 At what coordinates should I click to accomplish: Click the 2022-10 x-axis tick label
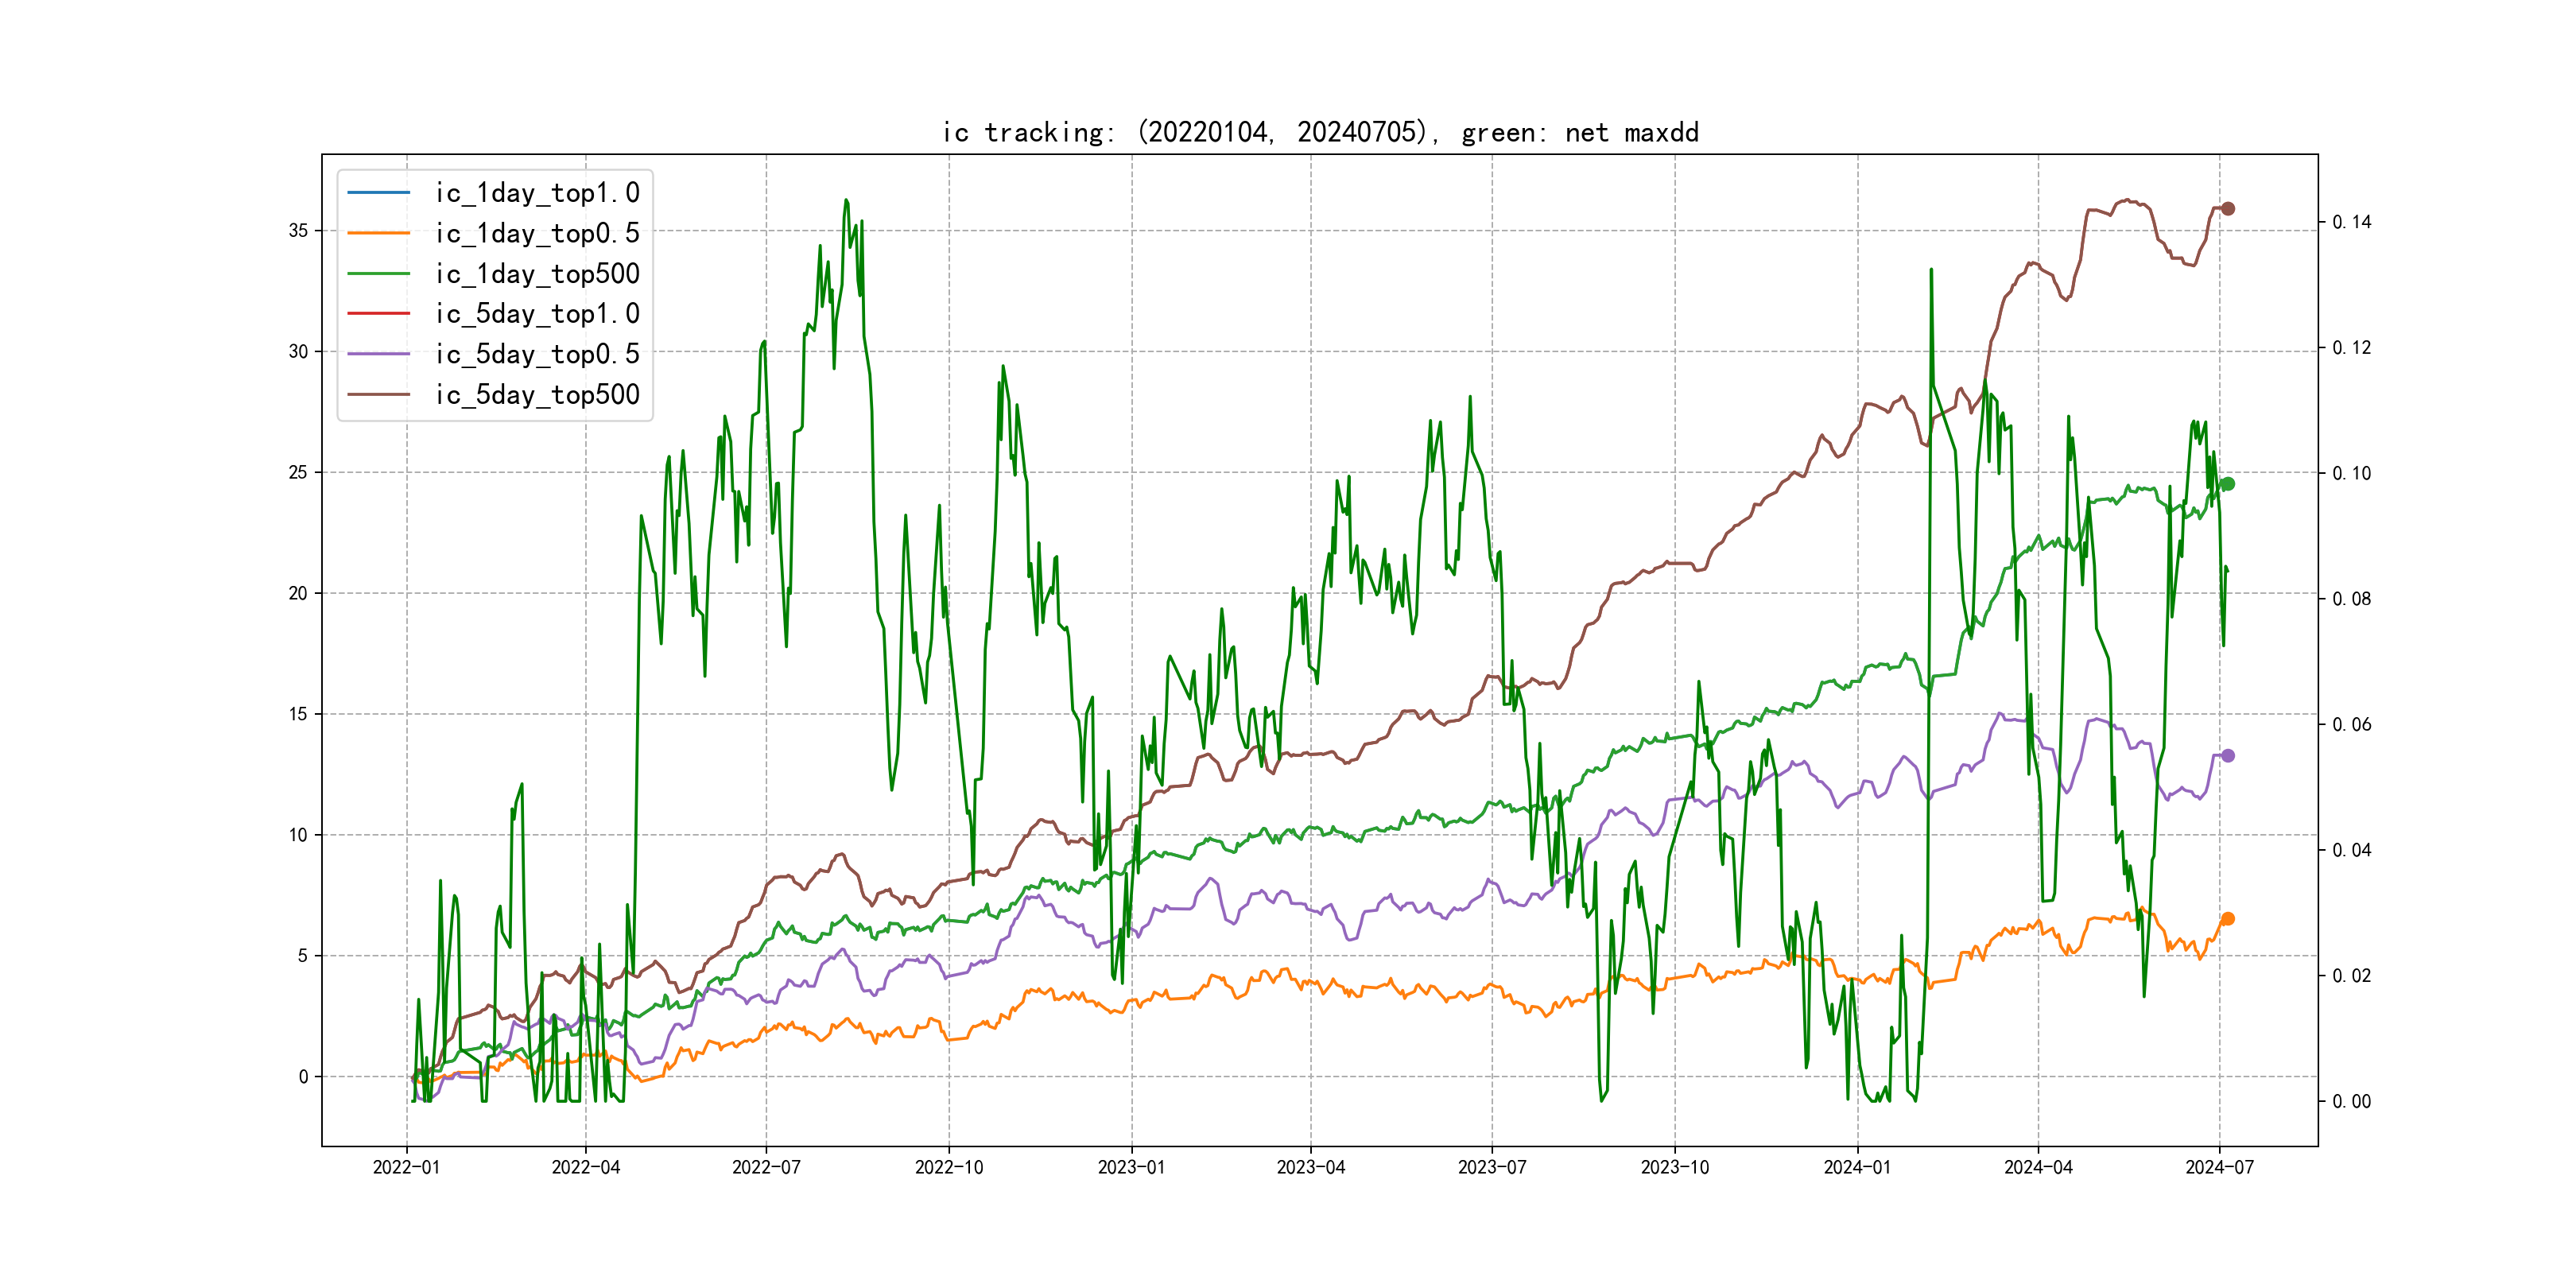pyautogui.click(x=949, y=1167)
